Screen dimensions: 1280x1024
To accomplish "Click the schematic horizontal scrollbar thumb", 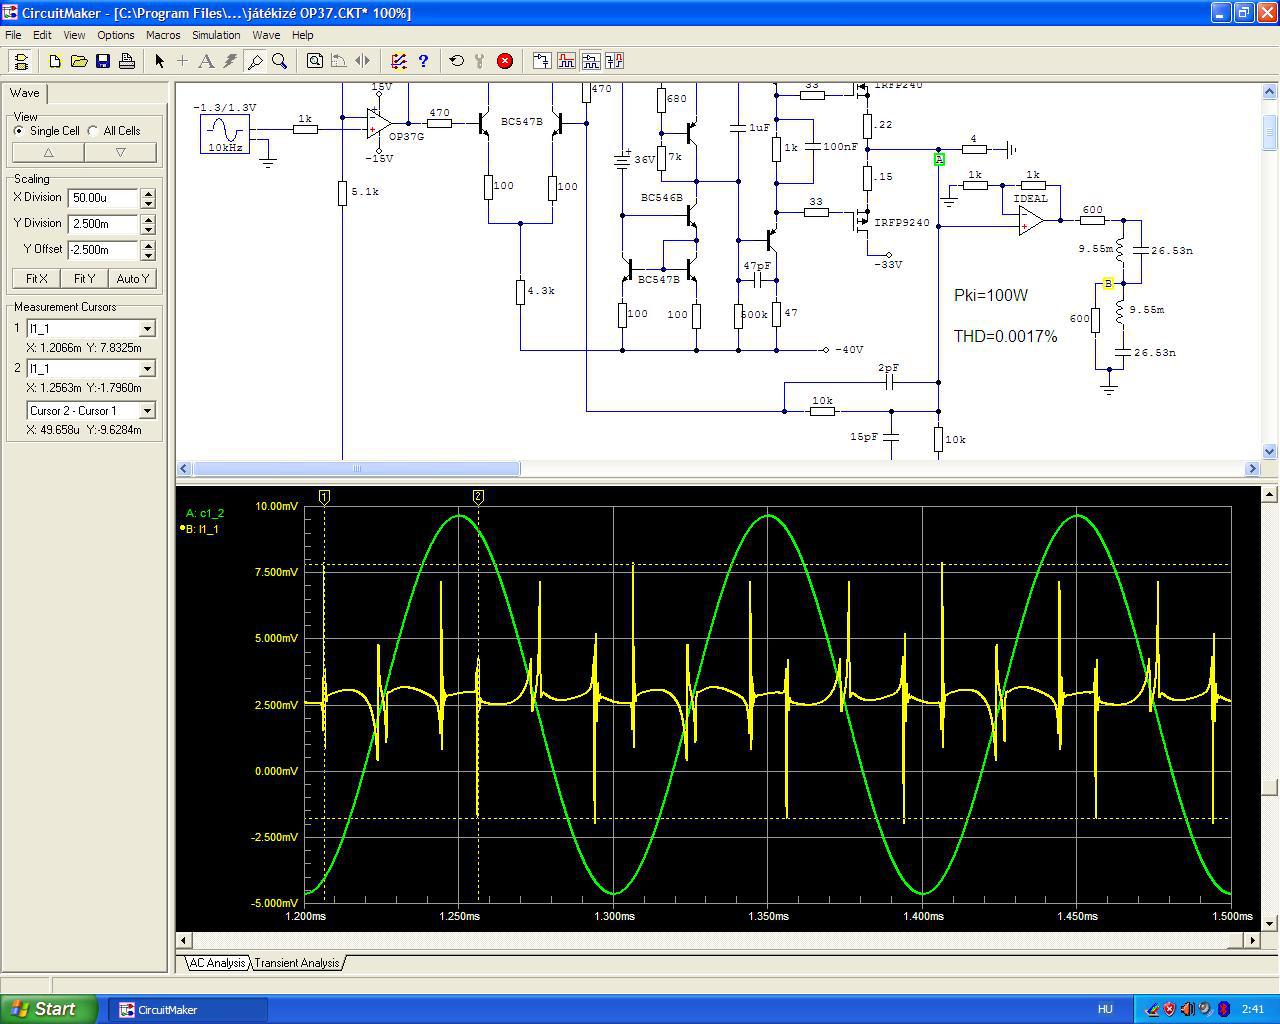I will [356, 469].
